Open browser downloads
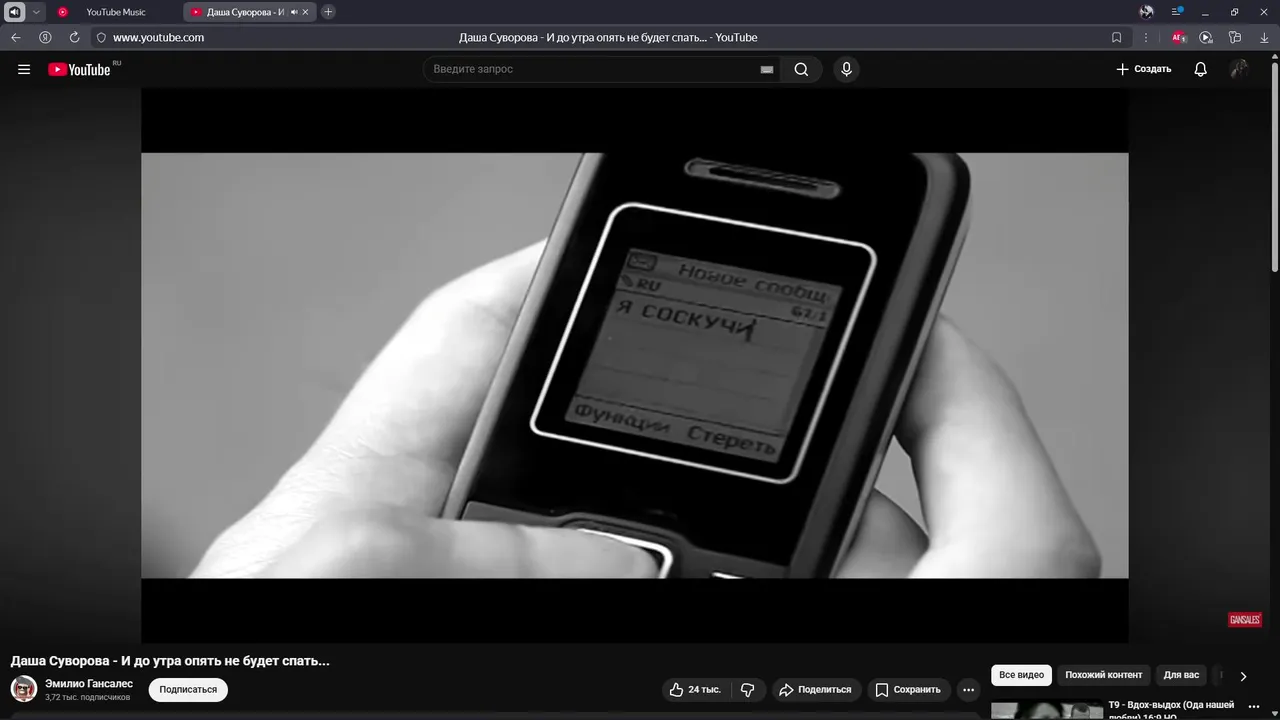Screen dimensions: 1280x720 click(x=1263, y=37)
